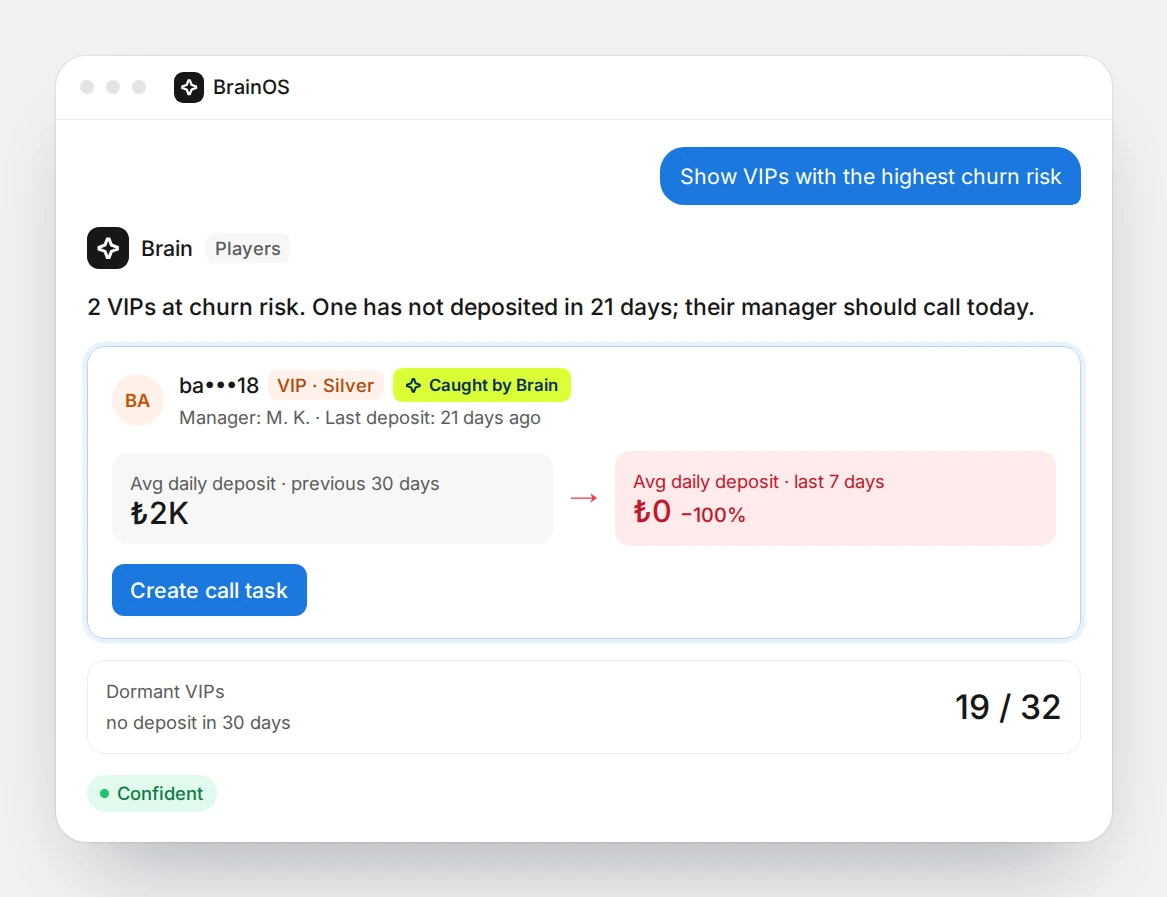Click the BrainOS logo icon in title bar
Viewport: 1167px width, 897px height.
pyautogui.click(x=188, y=87)
